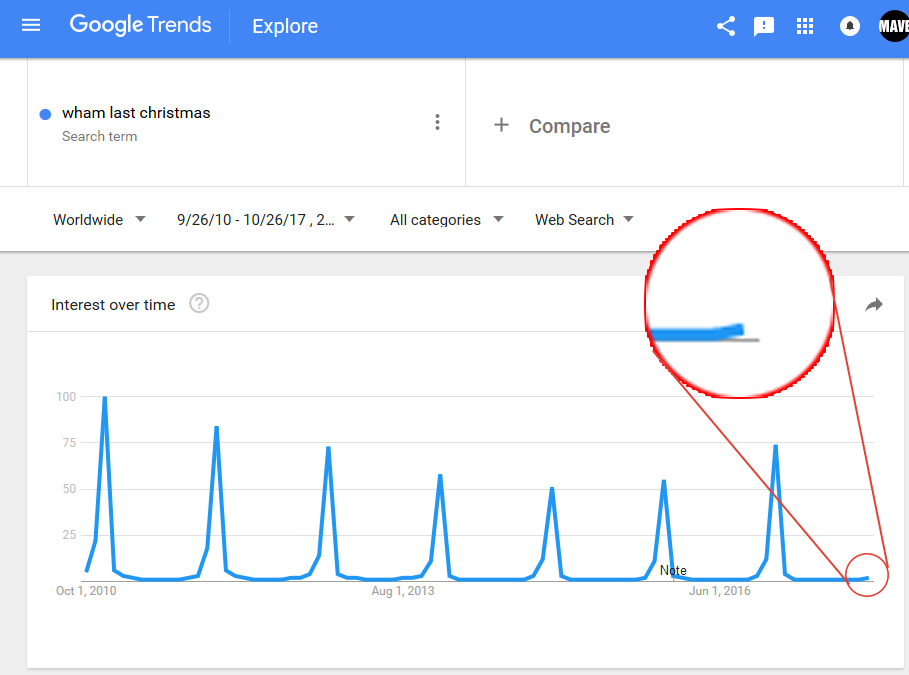
Task: Click the plus icon to add comparison
Action: pos(501,125)
